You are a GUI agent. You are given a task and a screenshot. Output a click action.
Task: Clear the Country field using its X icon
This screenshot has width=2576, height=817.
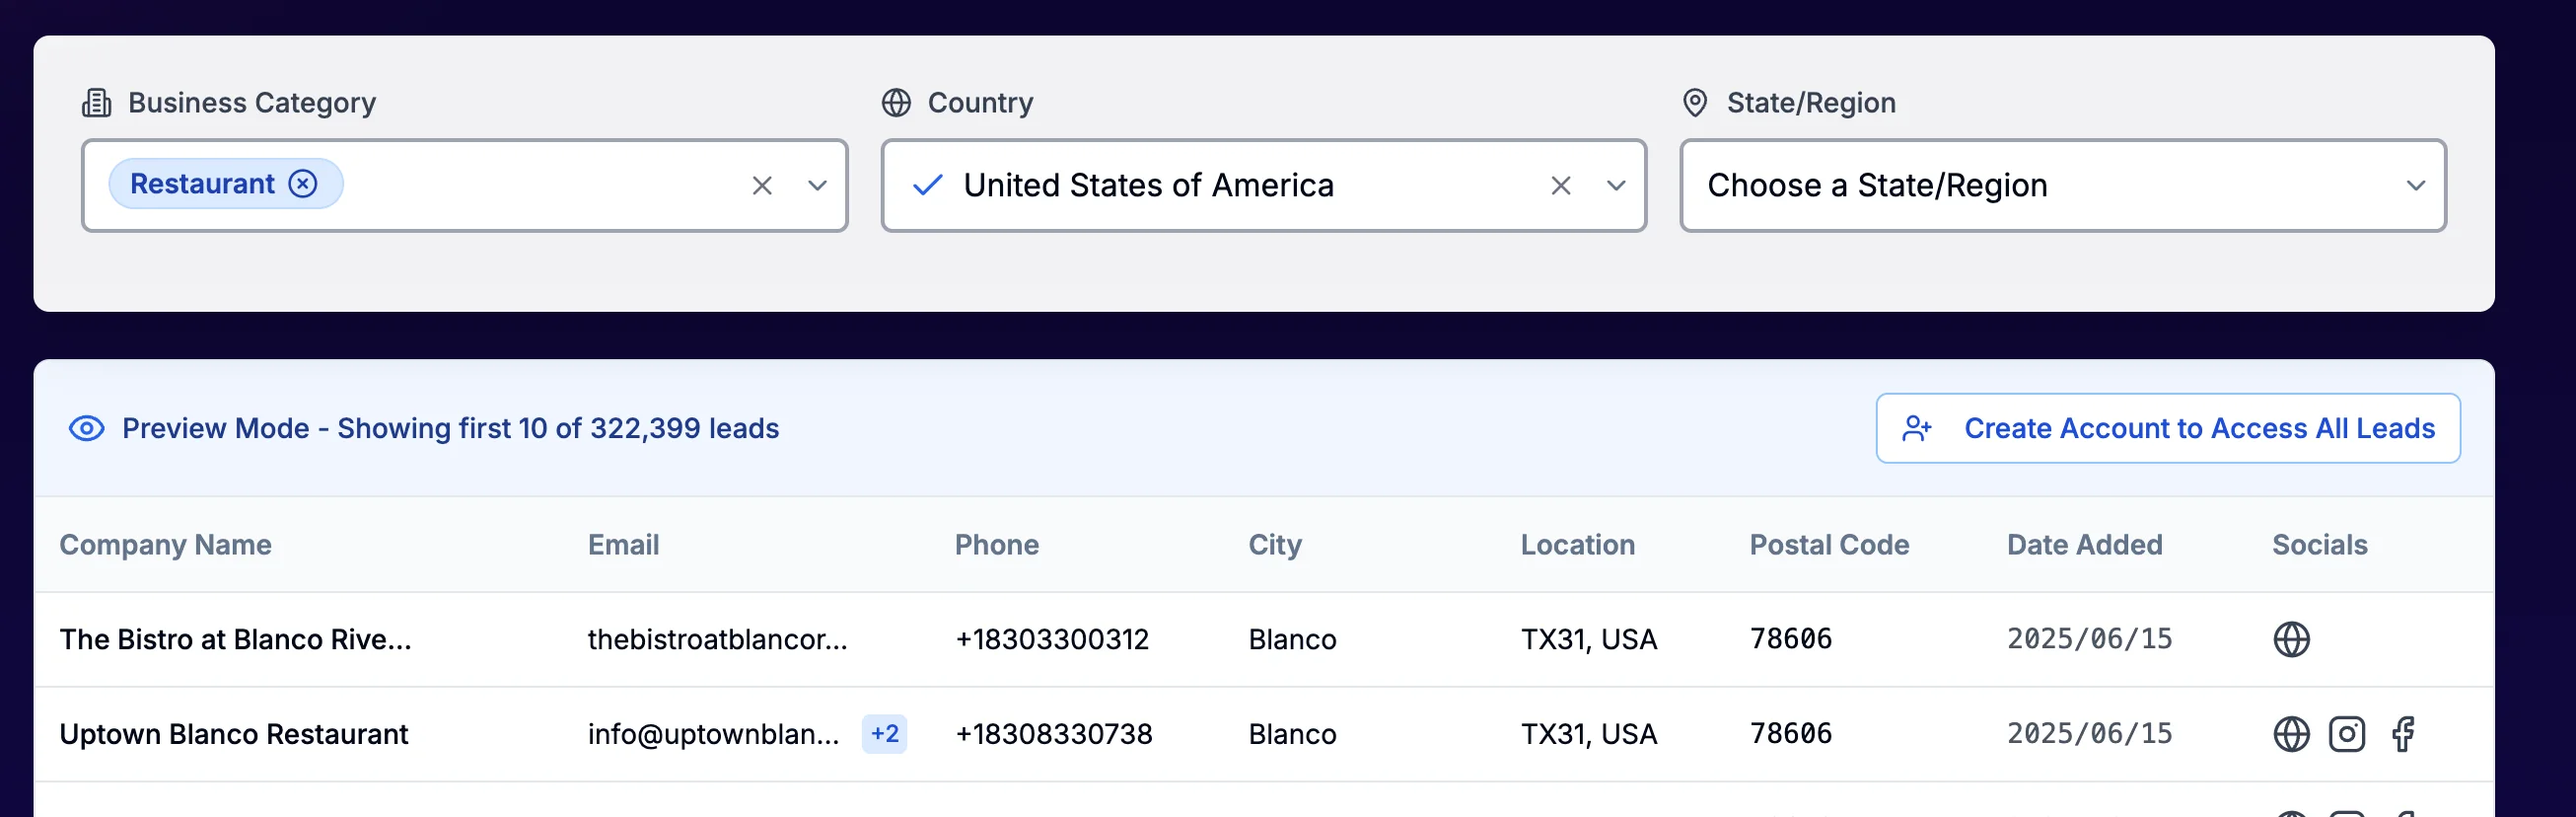1560,185
